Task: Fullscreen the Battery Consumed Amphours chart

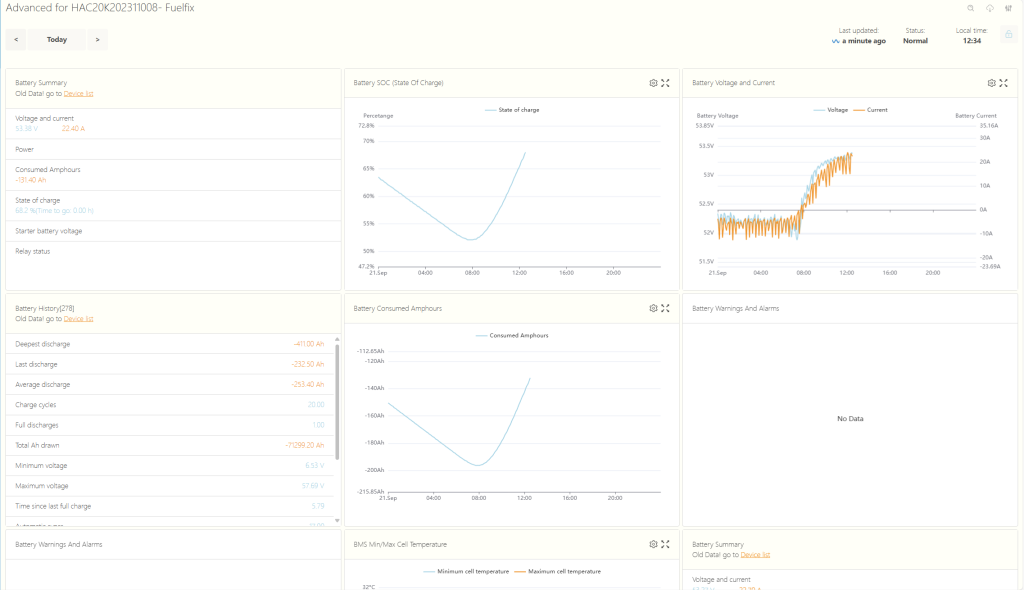Action: coord(665,308)
